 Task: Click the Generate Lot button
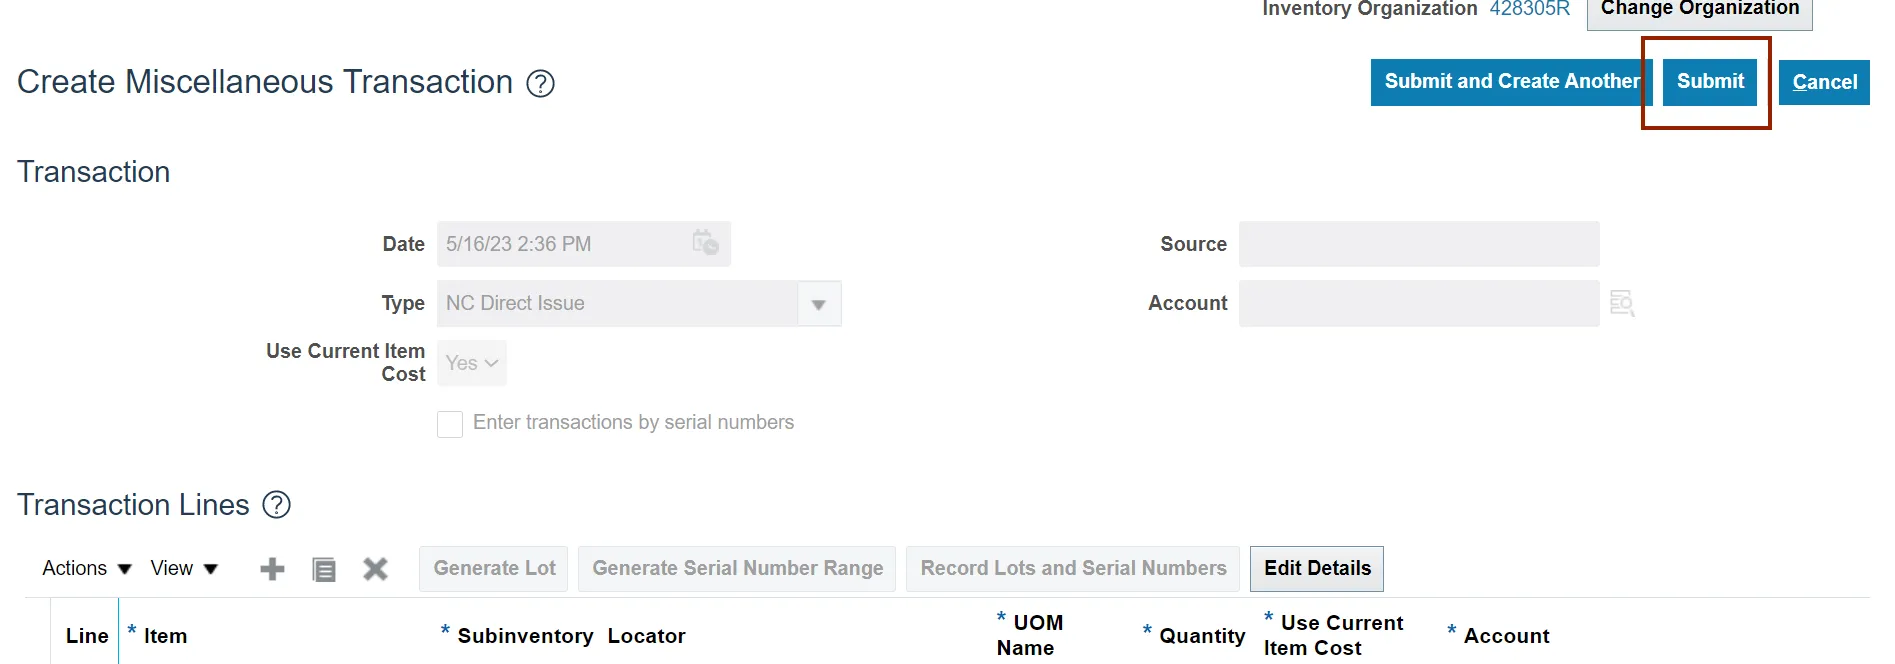(x=494, y=568)
